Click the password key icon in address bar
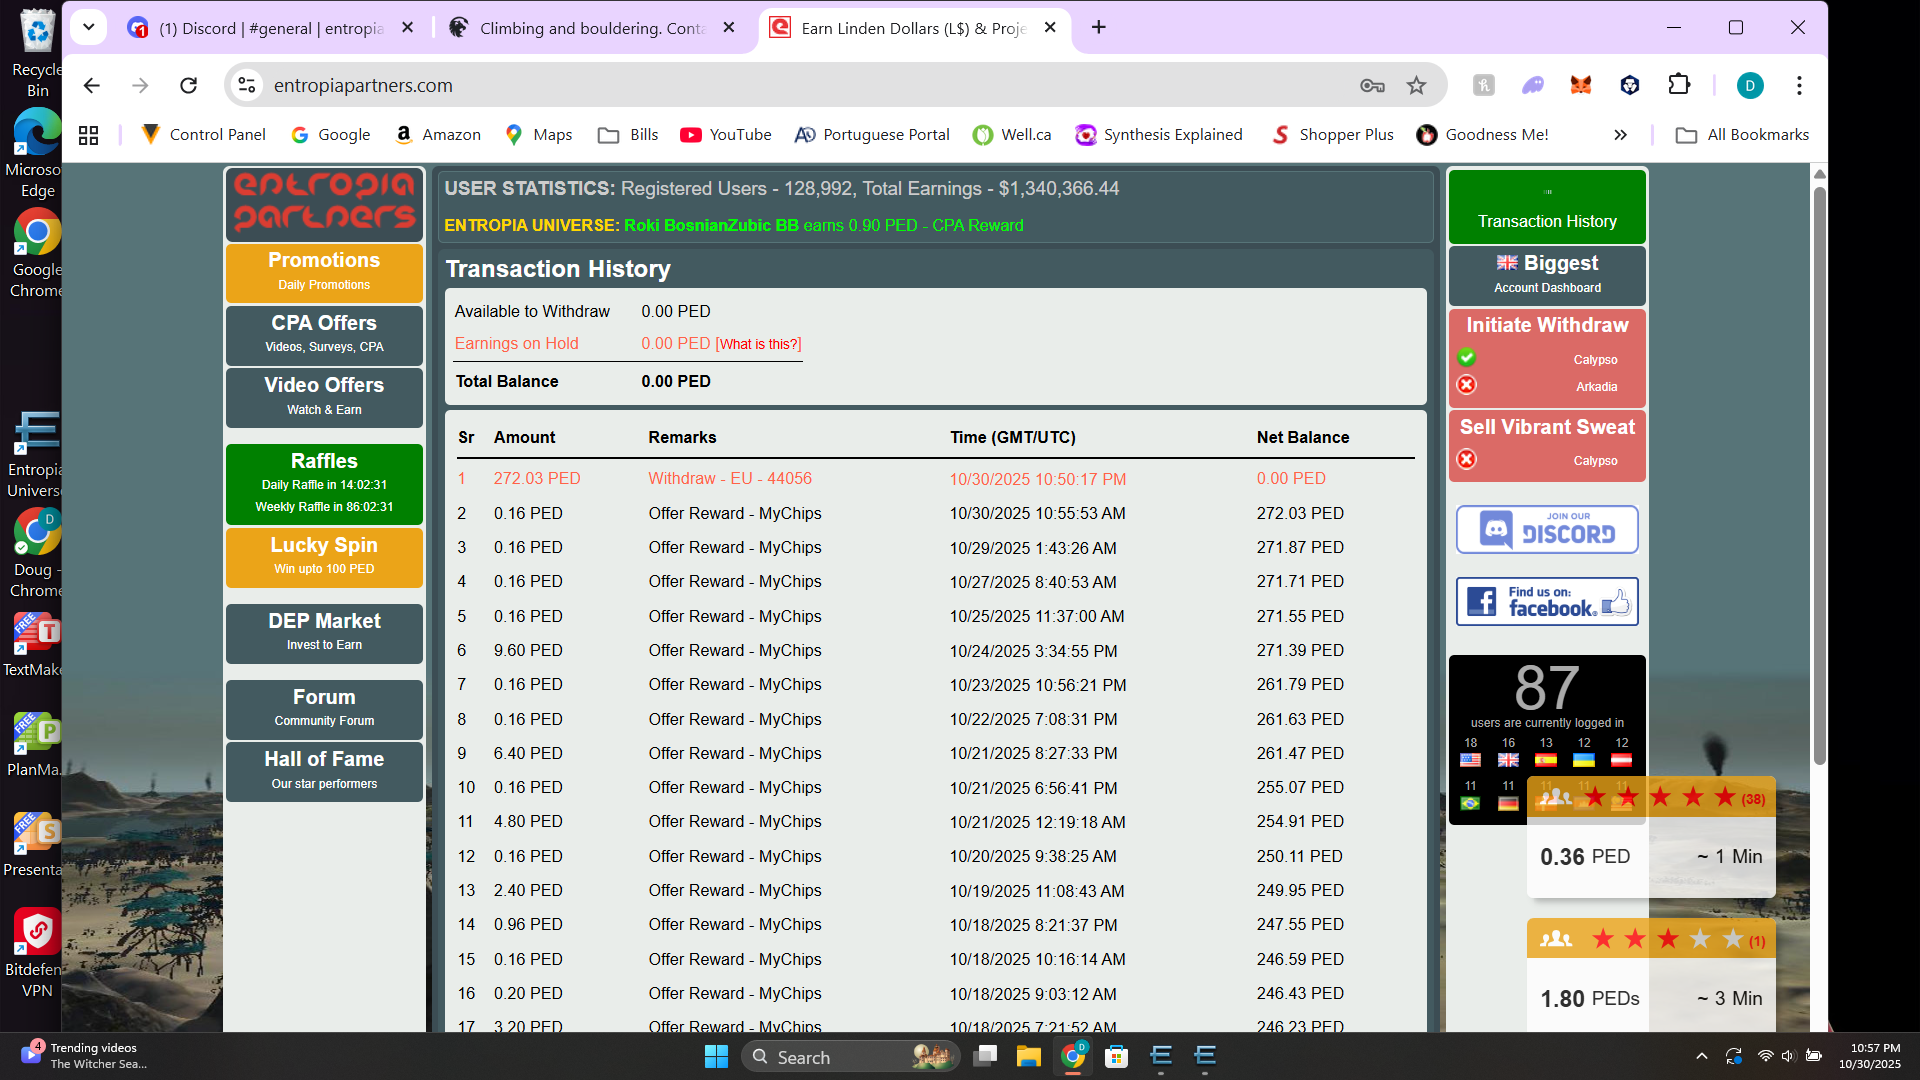 (1372, 86)
